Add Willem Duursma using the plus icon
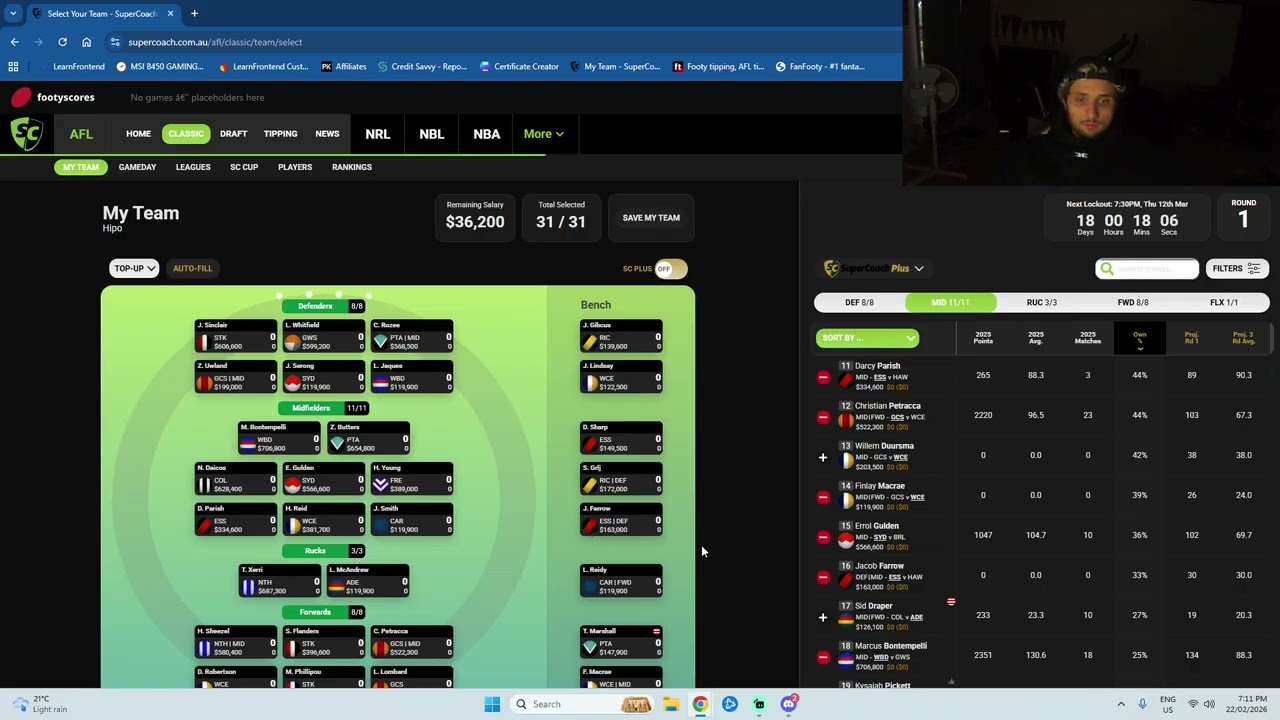This screenshot has width=1280, height=720. click(823, 457)
